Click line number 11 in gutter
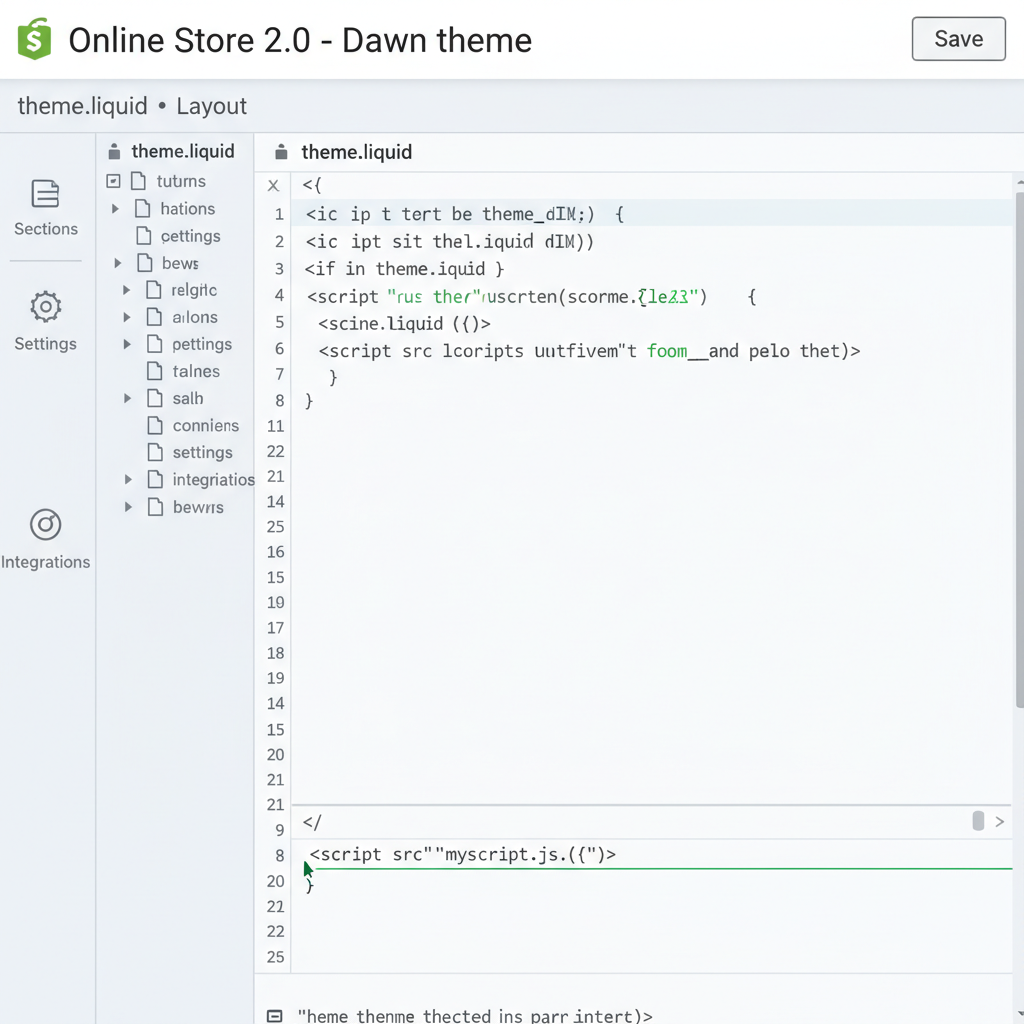This screenshot has height=1024, width=1024. click(x=276, y=426)
